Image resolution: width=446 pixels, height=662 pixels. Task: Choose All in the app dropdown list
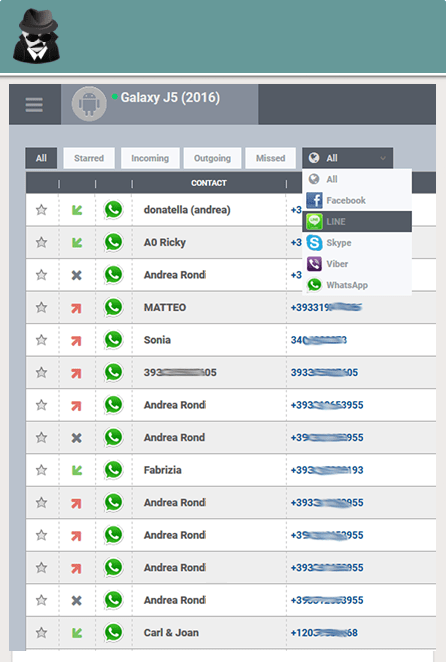click(357, 179)
